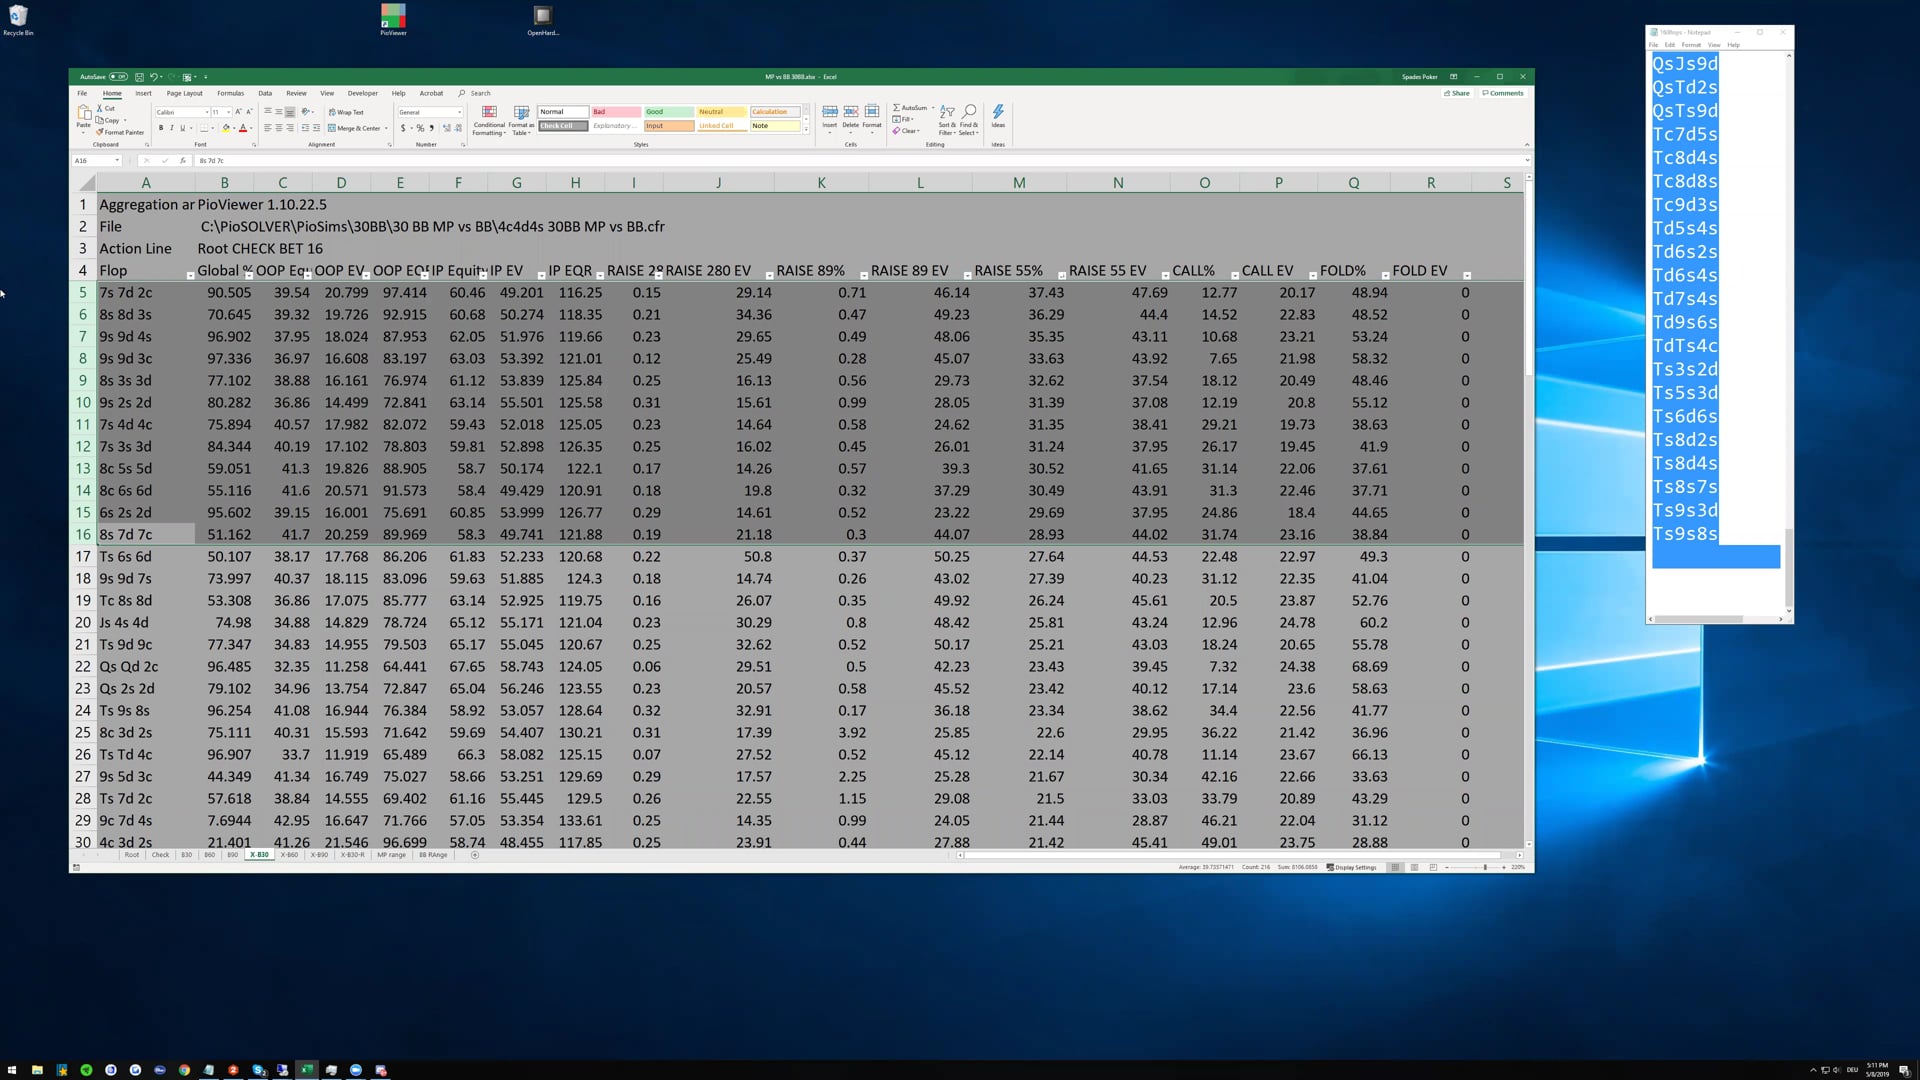Switch to the MP range sheet tab
The height and width of the screenshot is (1080, 1920).
391,855
